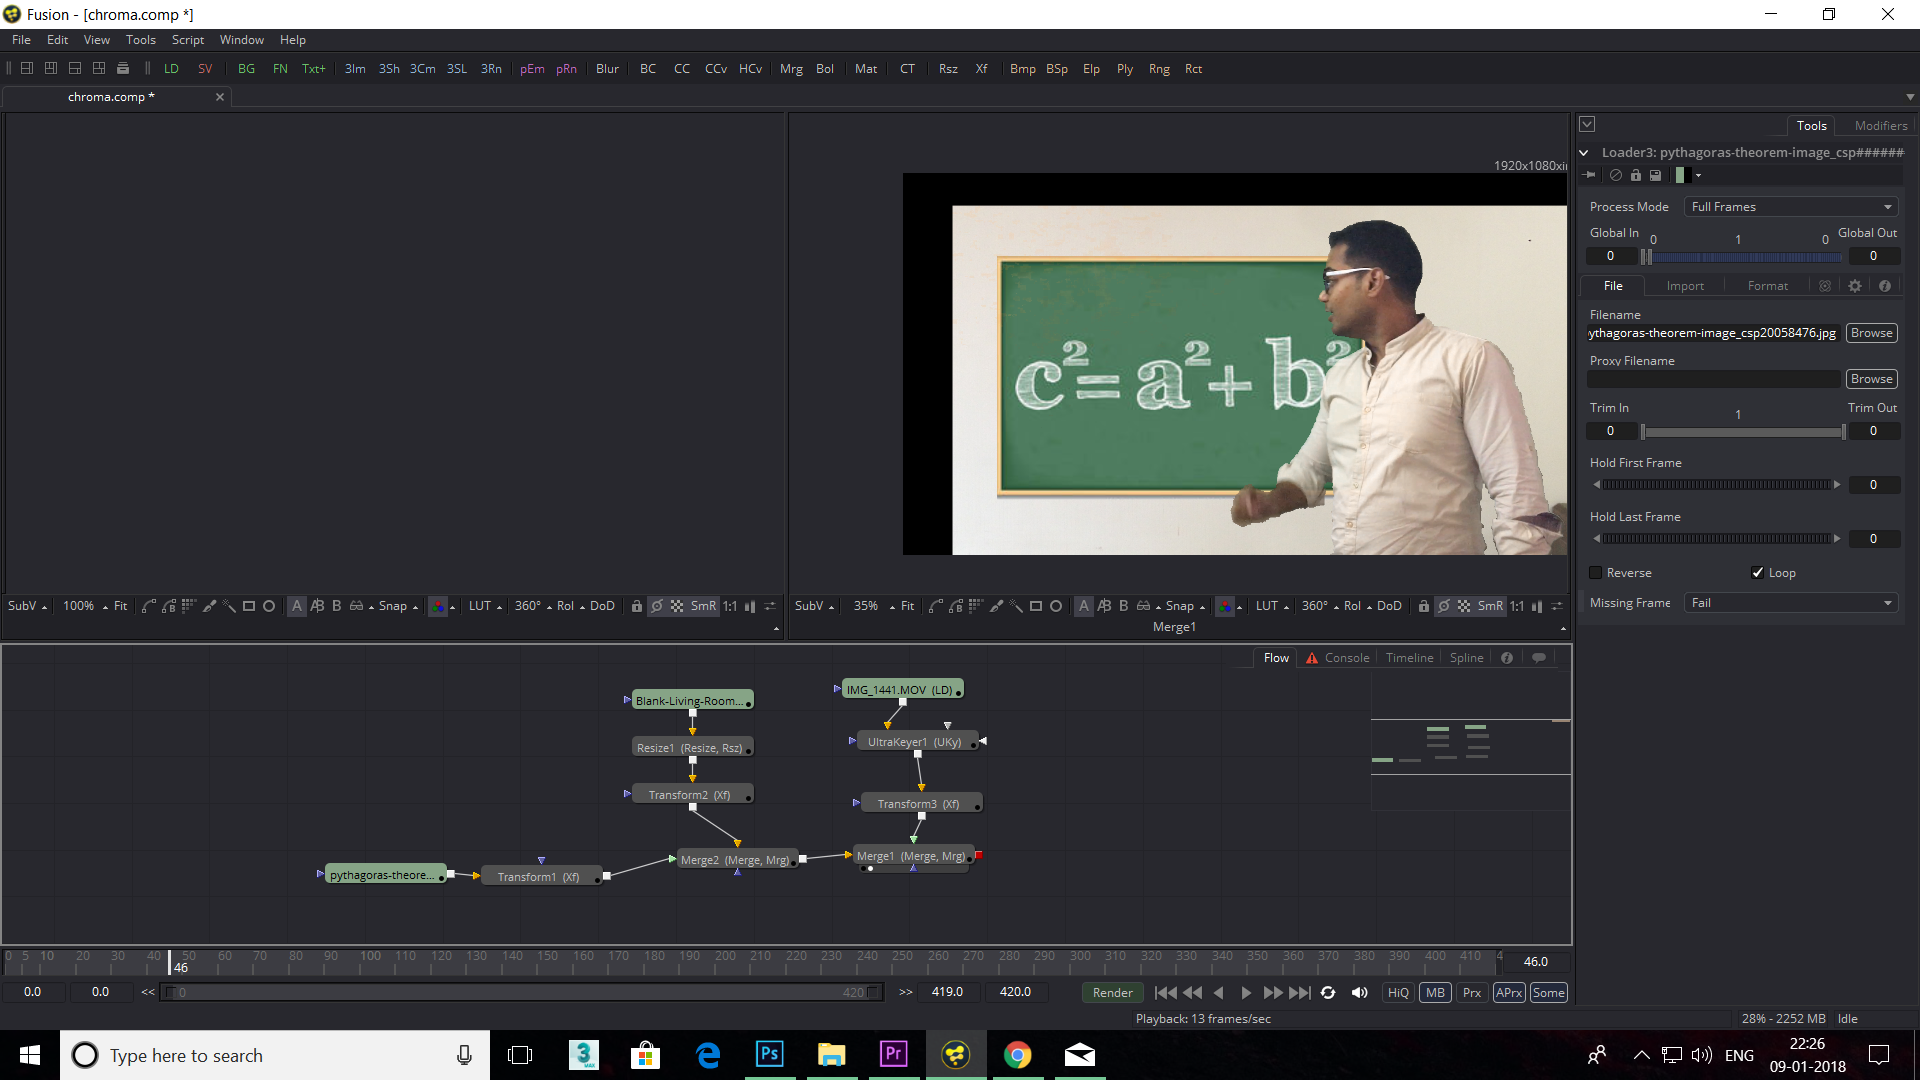1920x1080 pixels.
Task: Switch to the Modifiers tab
Action: (1880, 126)
